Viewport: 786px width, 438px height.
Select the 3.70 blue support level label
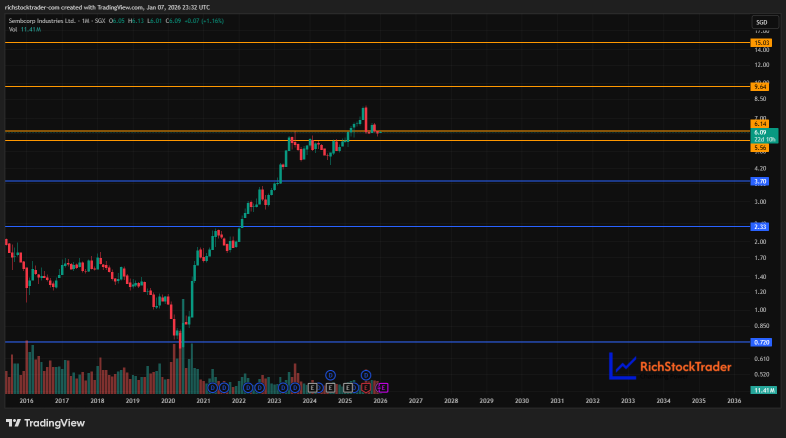click(x=760, y=181)
